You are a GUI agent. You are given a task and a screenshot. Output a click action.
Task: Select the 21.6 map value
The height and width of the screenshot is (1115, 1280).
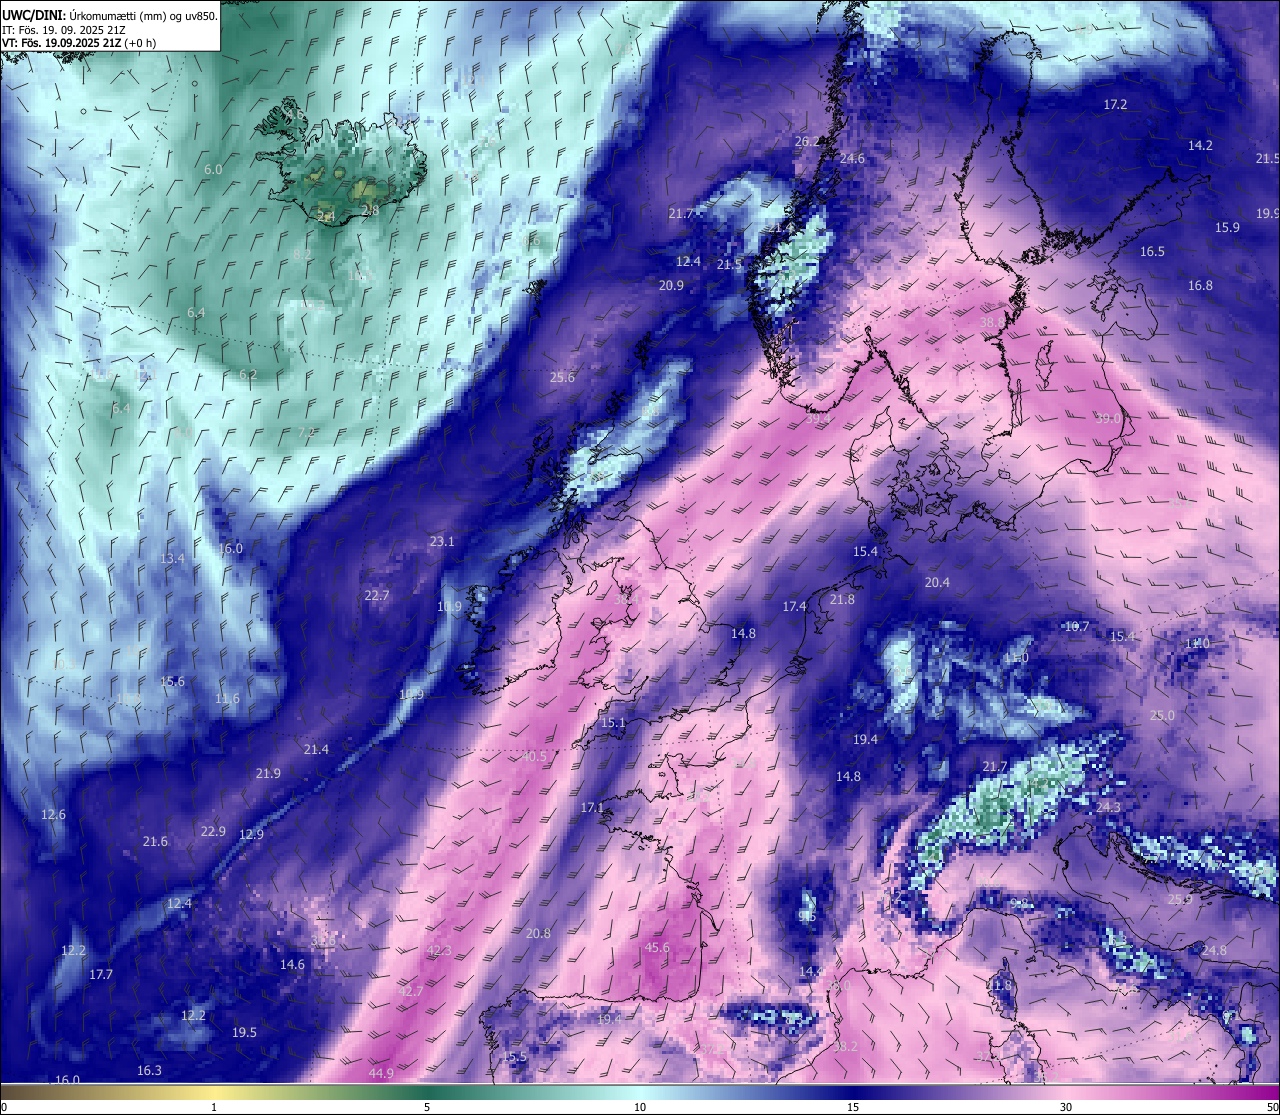point(155,842)
